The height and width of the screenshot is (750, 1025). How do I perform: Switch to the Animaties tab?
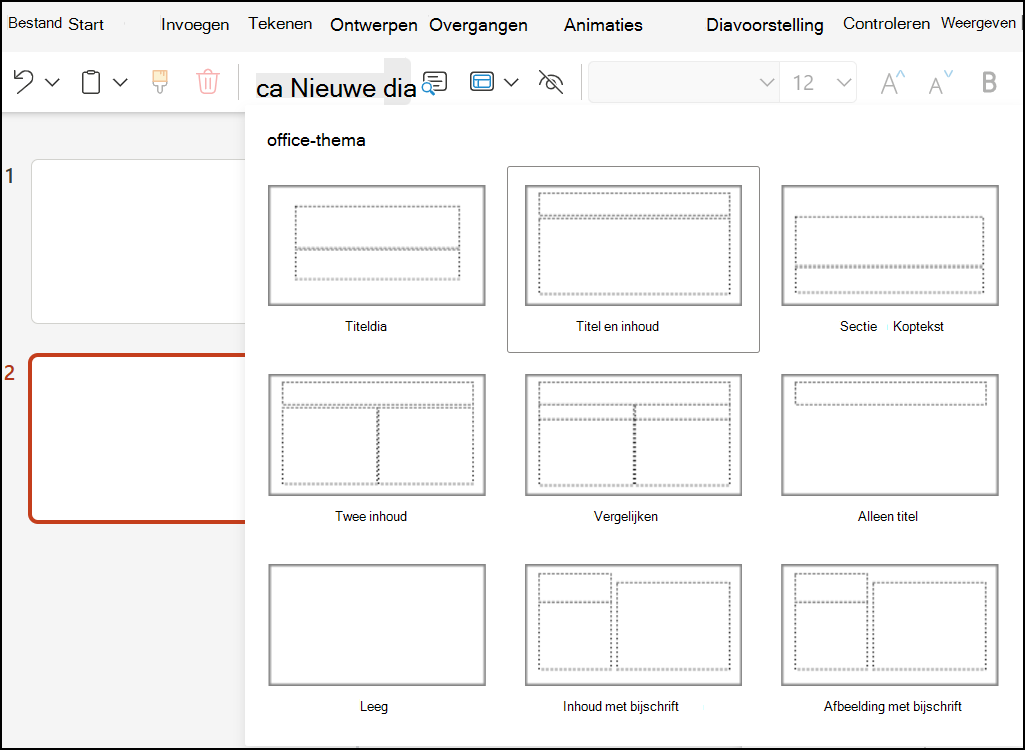pos(603,25)
